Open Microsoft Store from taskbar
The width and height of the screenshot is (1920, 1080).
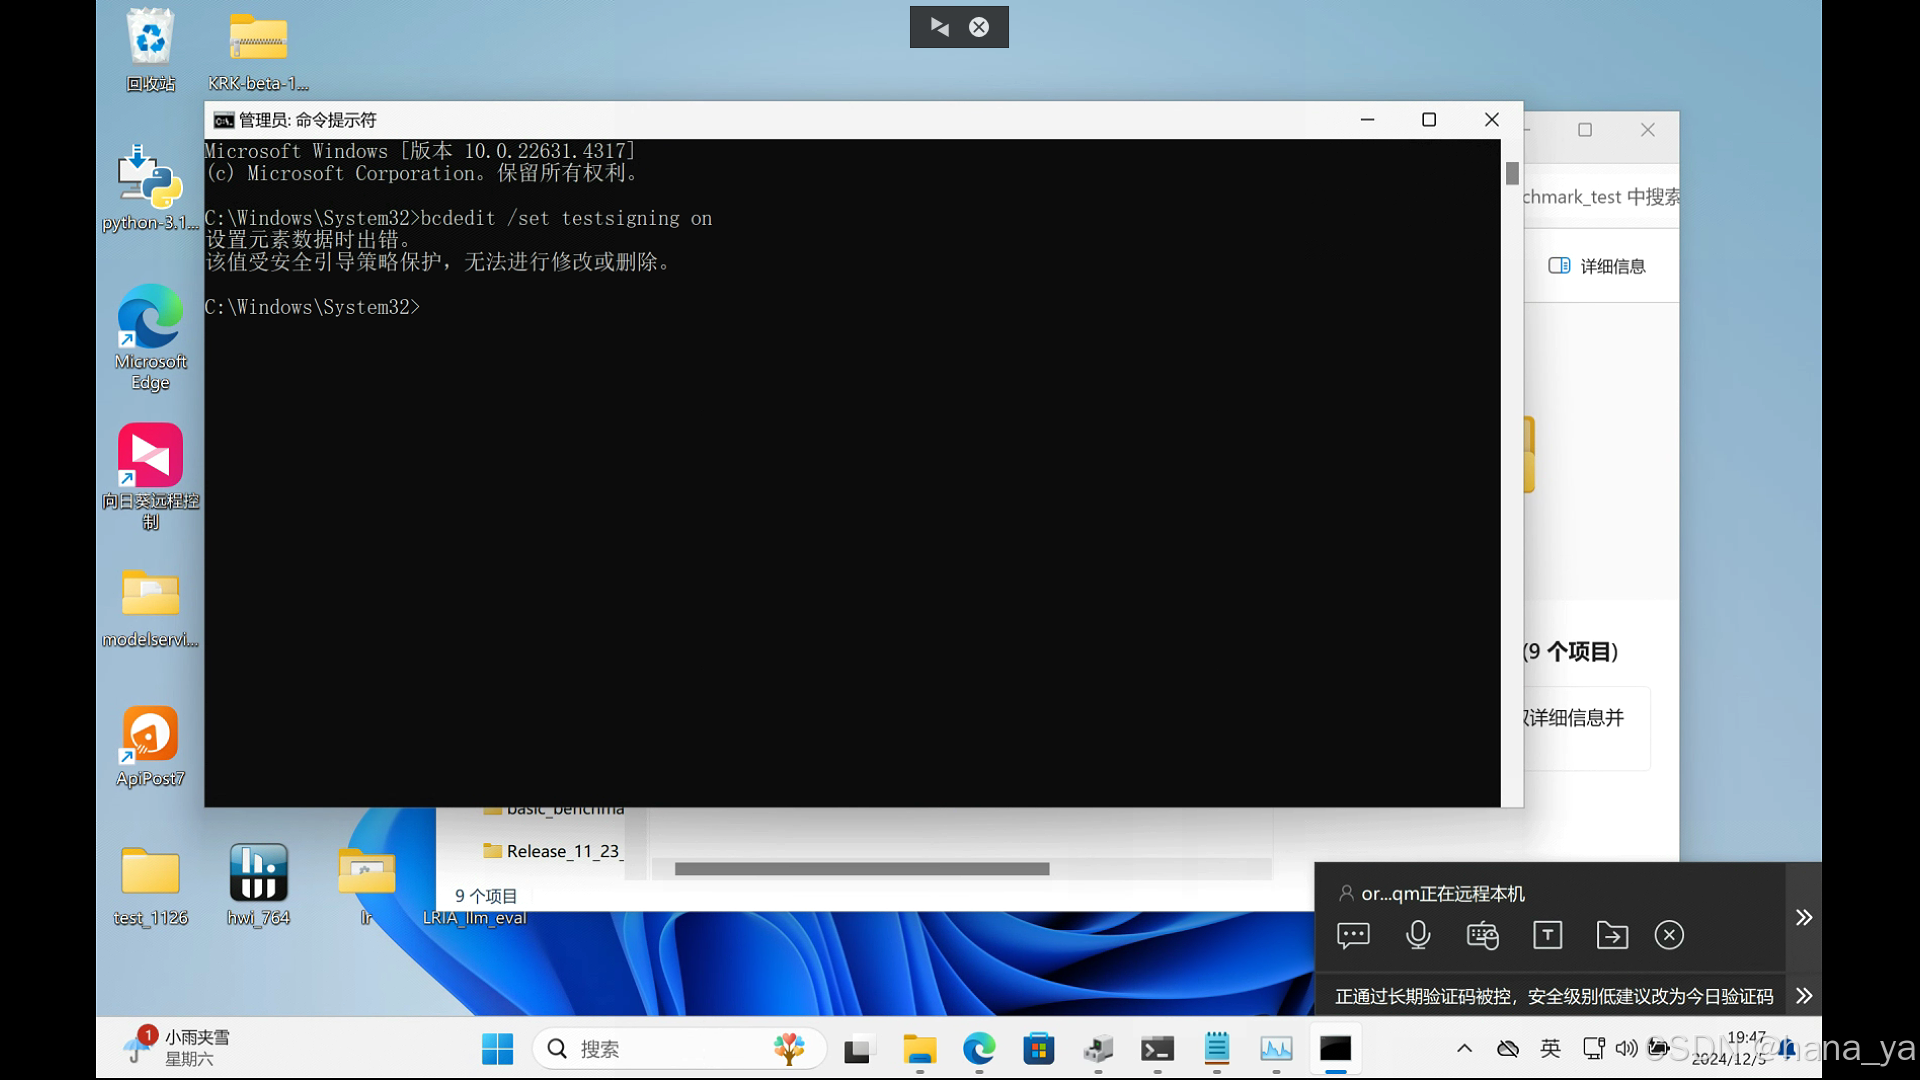[1038, 1048]
